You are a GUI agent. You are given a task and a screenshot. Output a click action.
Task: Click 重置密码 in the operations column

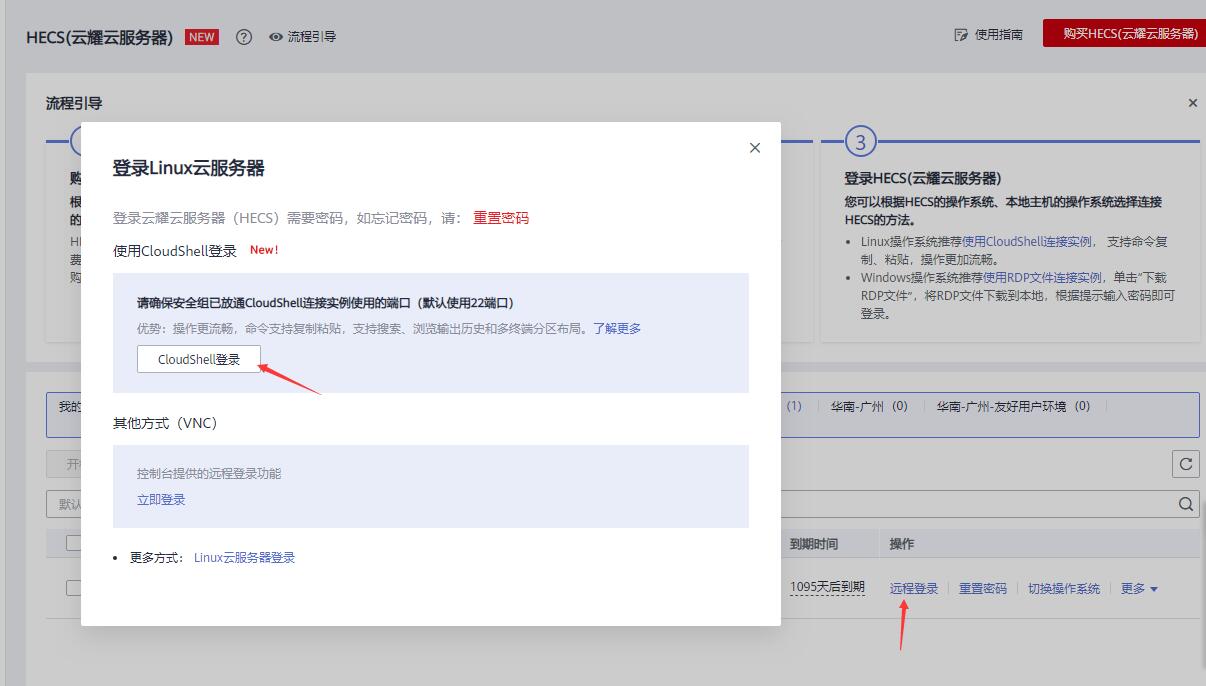click(x=983, y=589)
